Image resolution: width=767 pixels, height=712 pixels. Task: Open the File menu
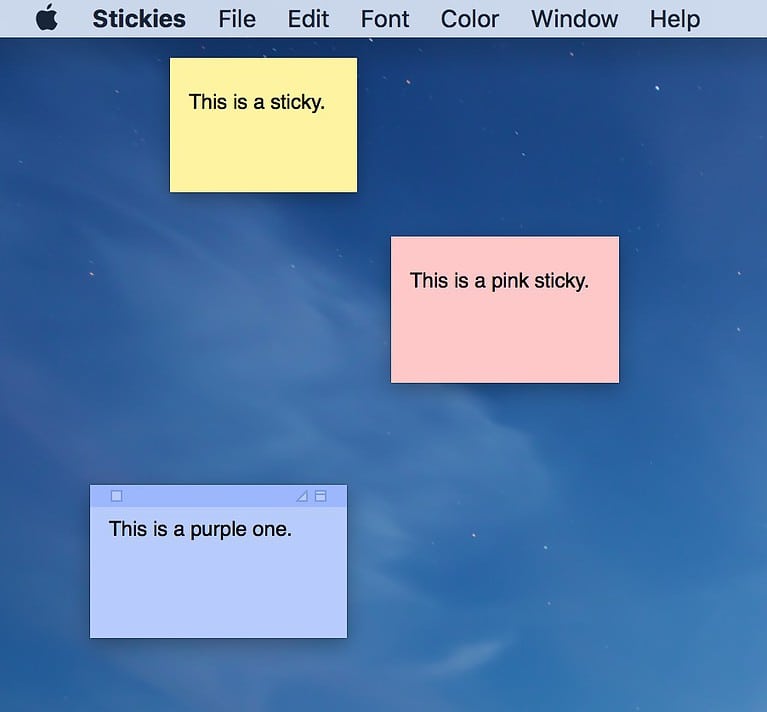point(237,19)
